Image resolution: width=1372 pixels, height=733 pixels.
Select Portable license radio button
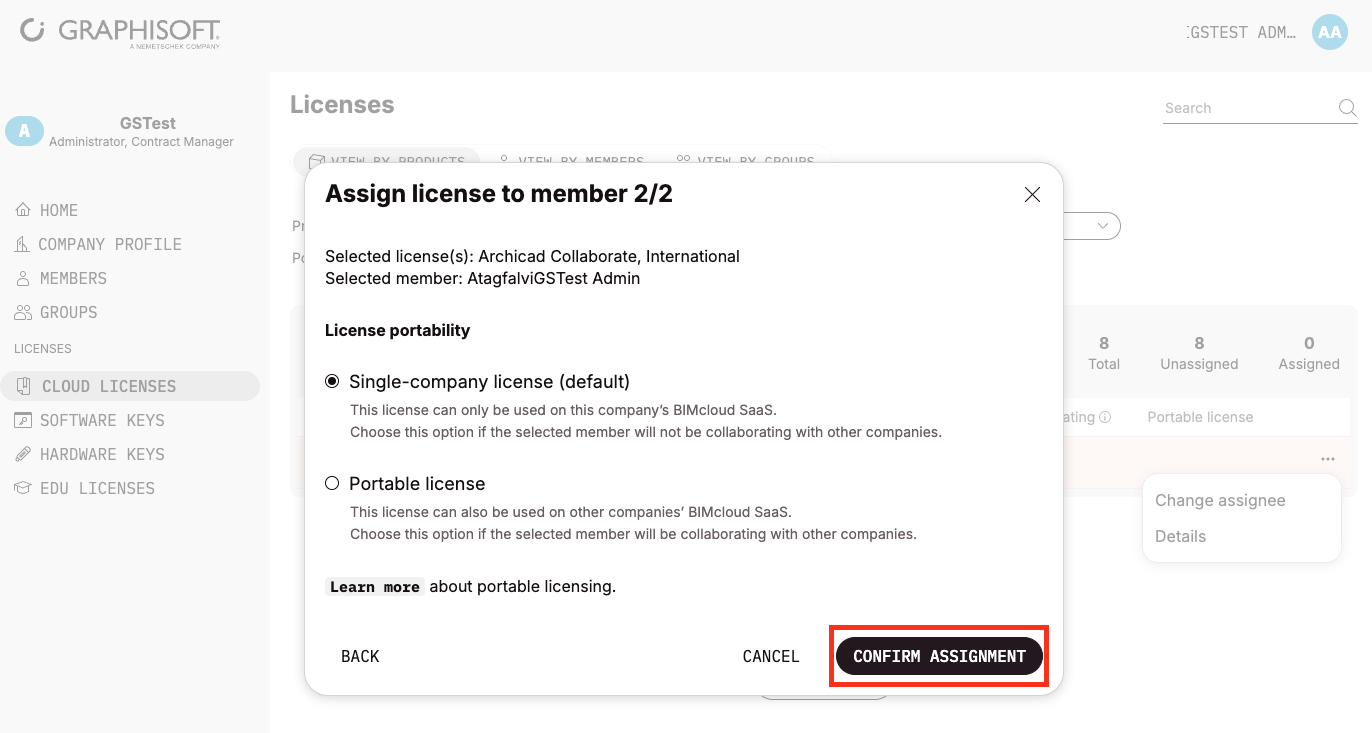[332, 484]
